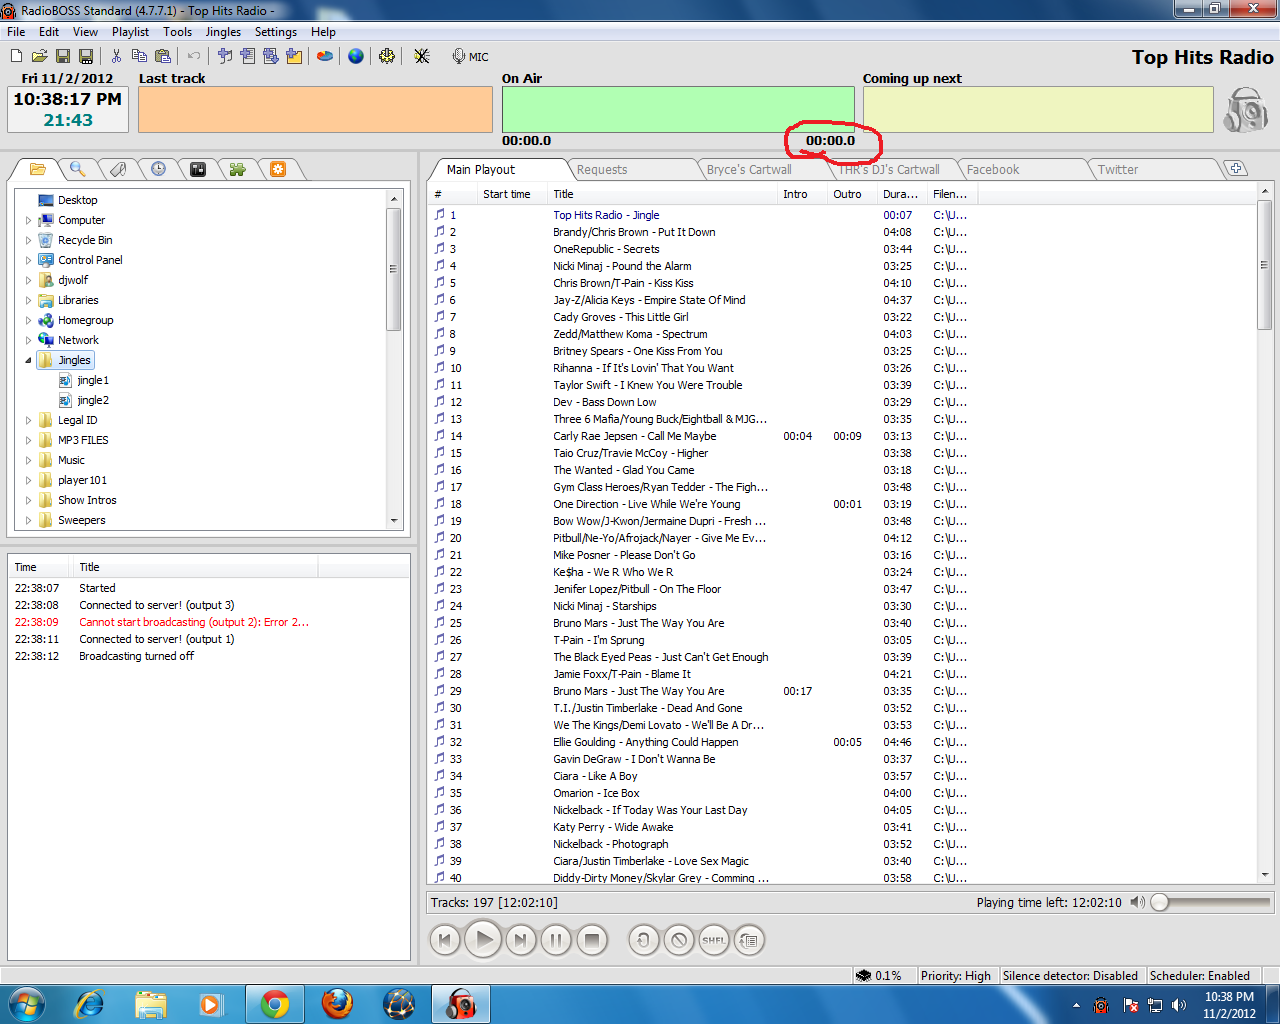1280x1024 pixels.
Task: Open the Facebook tab
Action: point(993,170)
